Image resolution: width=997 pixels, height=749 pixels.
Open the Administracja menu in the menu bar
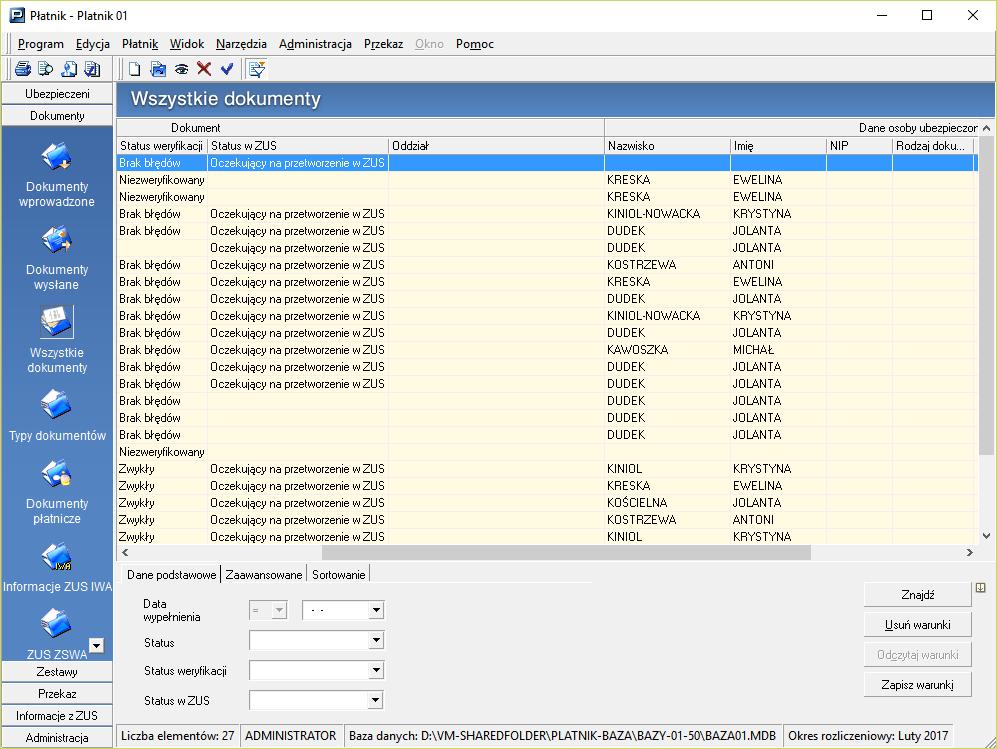tap(315, 44)
